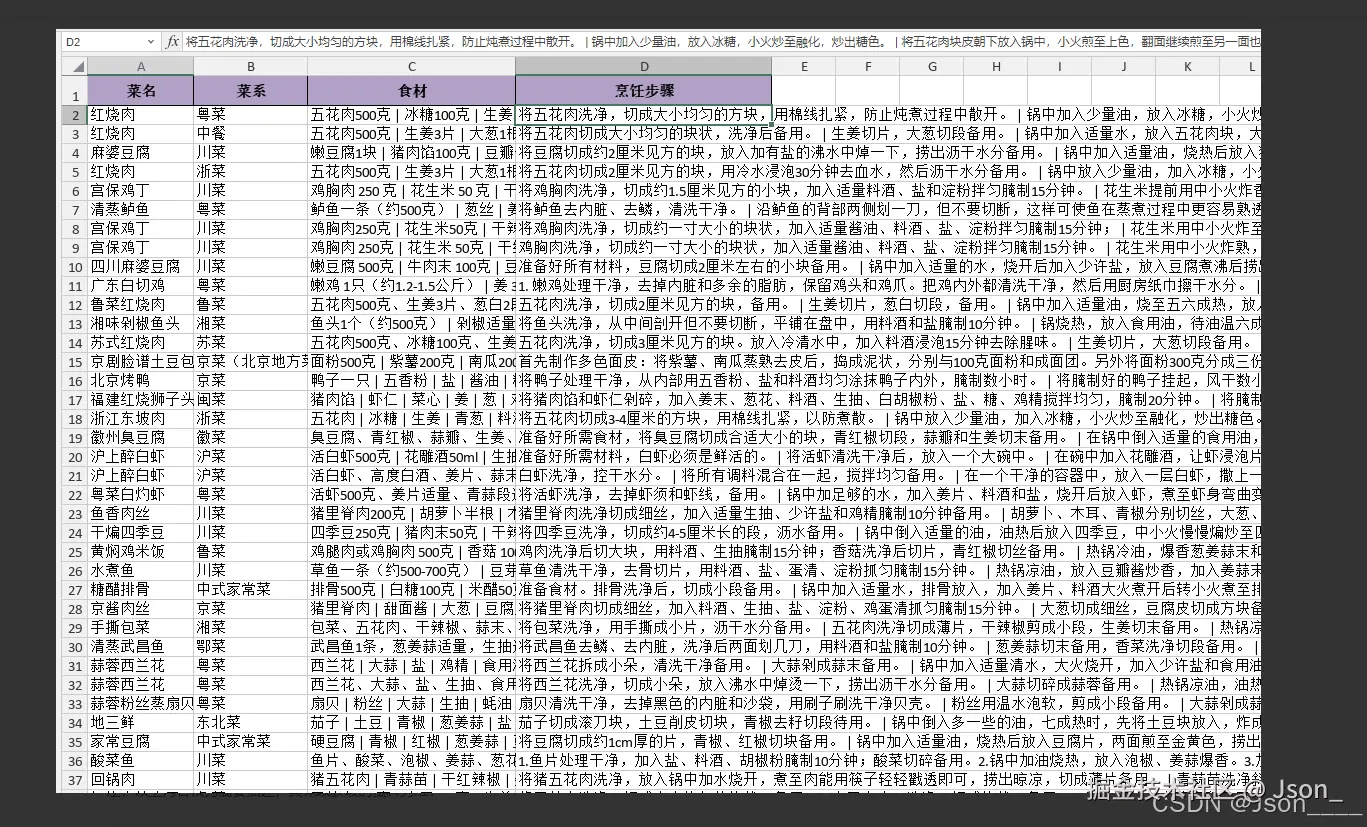Click the ingredients cell starting 鲈鱼一条
This screenshot has height=827, width=1367.
click(x=412, y=209)
